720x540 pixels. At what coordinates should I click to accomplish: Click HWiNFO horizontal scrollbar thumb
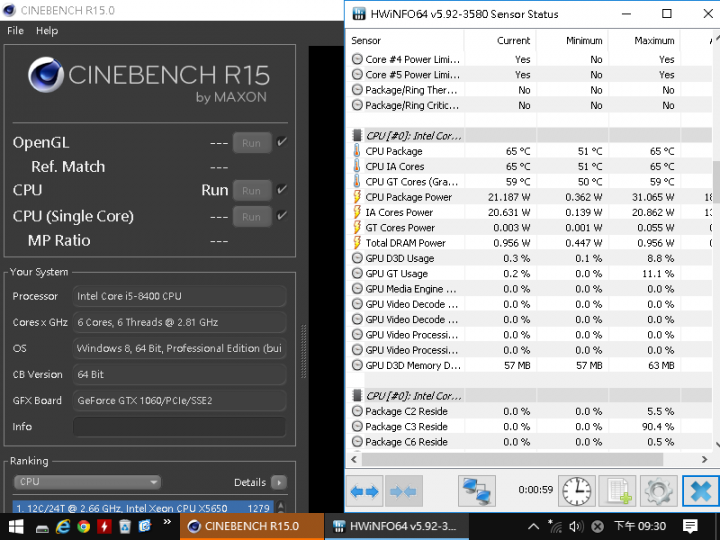pyautogui.click(x=512, y=459)
